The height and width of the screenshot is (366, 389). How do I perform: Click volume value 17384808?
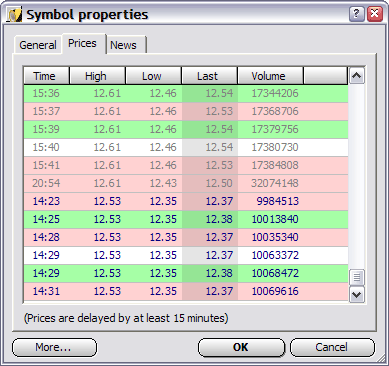point(275,165)
